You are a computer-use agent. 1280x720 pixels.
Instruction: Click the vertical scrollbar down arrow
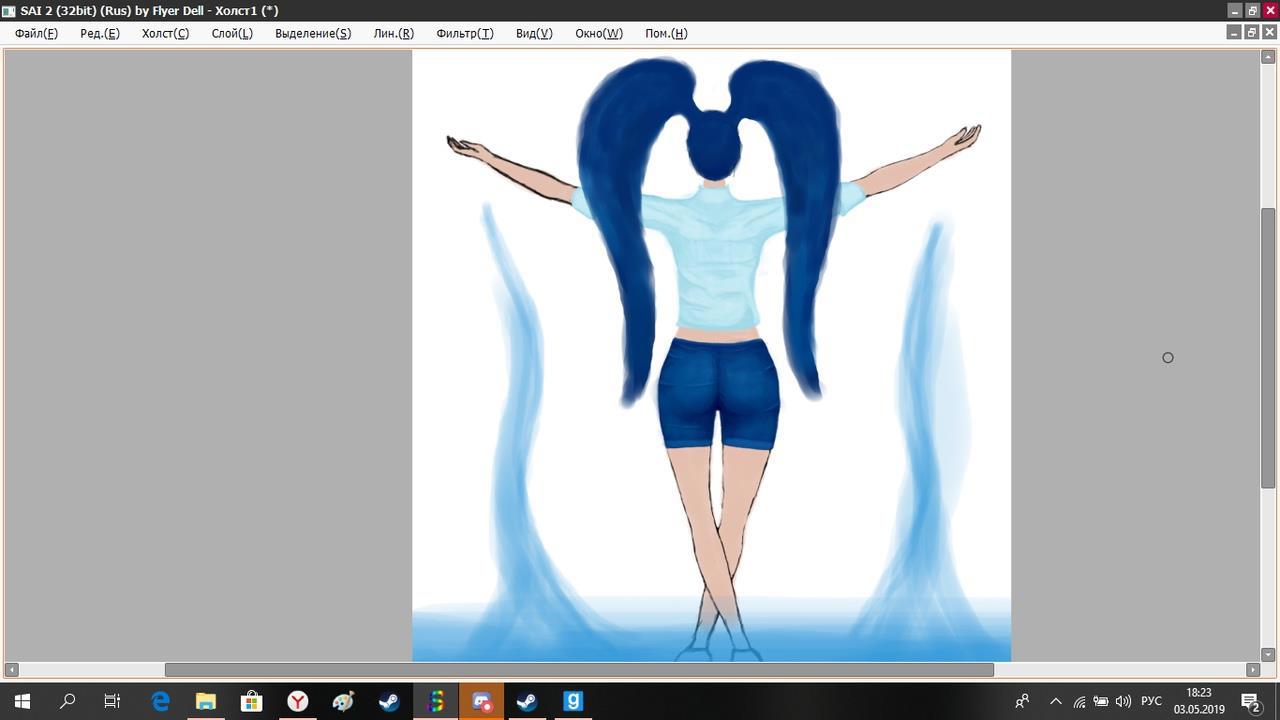(1268, 655)
